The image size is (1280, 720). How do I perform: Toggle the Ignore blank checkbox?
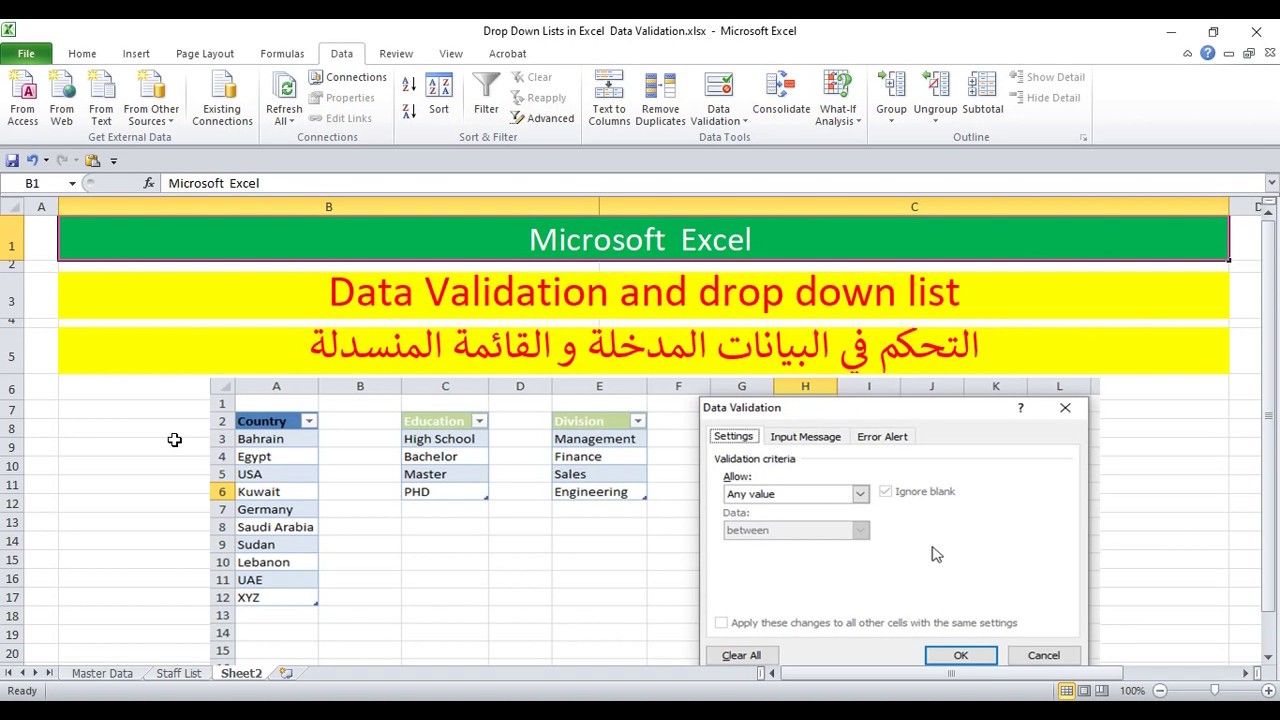point(885,491)
